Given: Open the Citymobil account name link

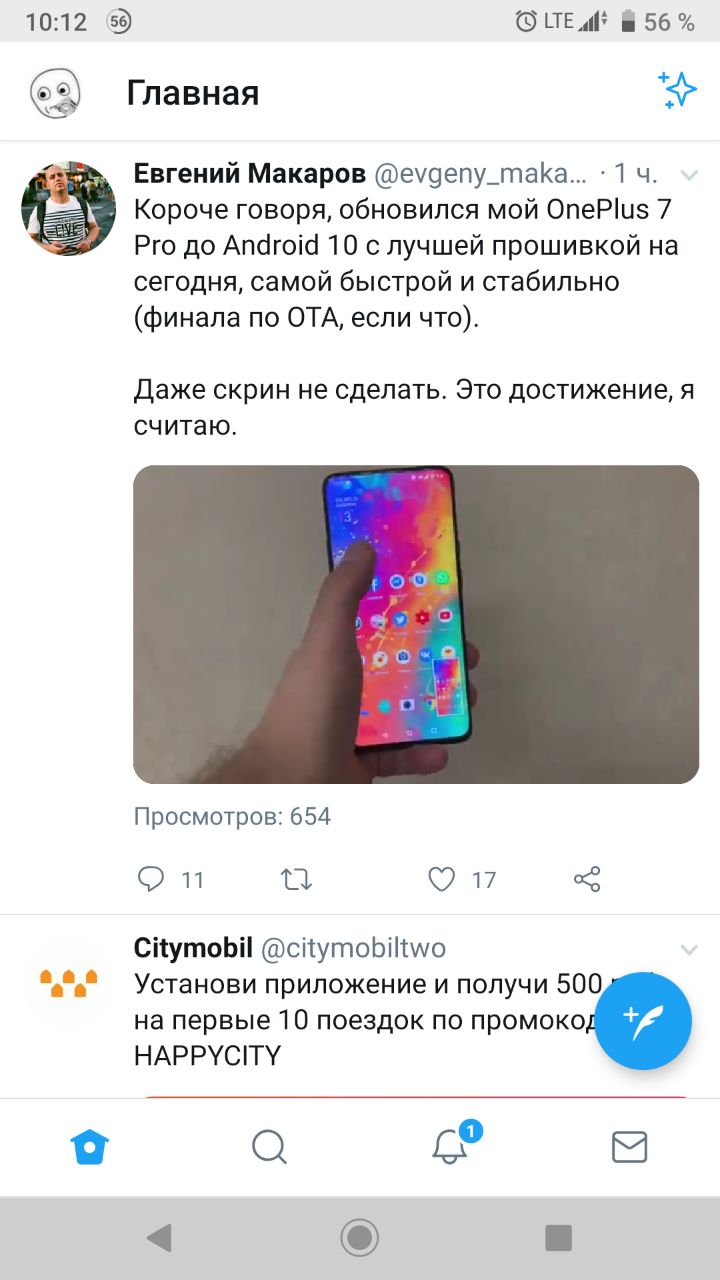Looking at the screenshot, I should [x=193, y=948].
